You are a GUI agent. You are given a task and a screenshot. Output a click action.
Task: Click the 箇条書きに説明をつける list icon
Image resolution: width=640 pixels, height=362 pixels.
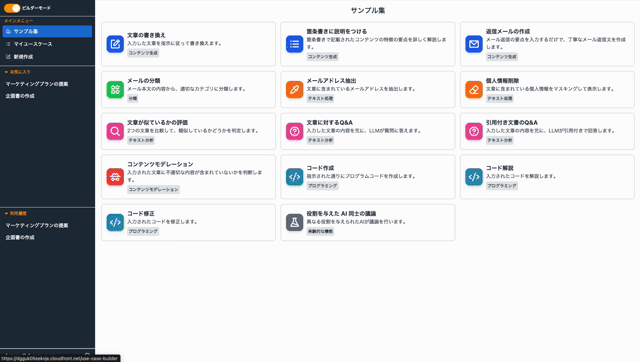pos(294,44)
